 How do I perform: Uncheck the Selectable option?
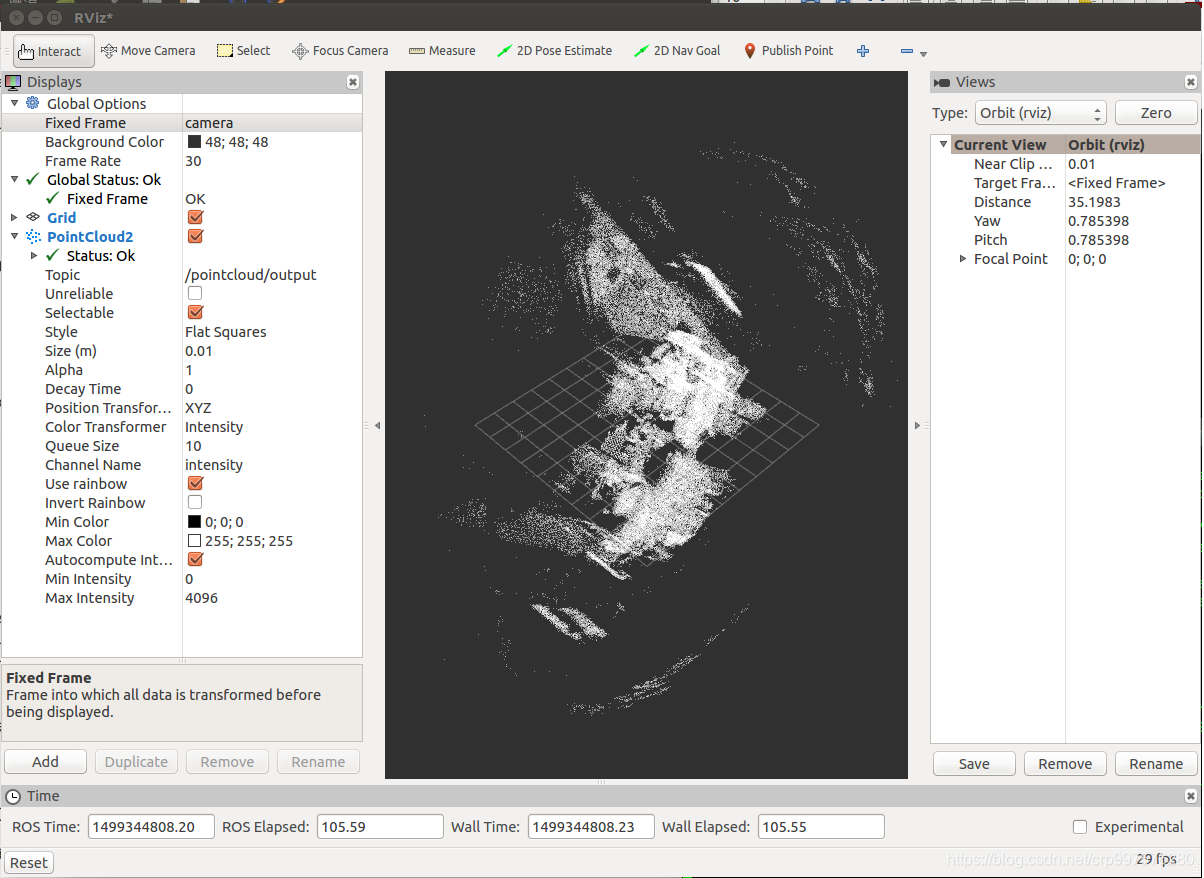coord(195,312)
